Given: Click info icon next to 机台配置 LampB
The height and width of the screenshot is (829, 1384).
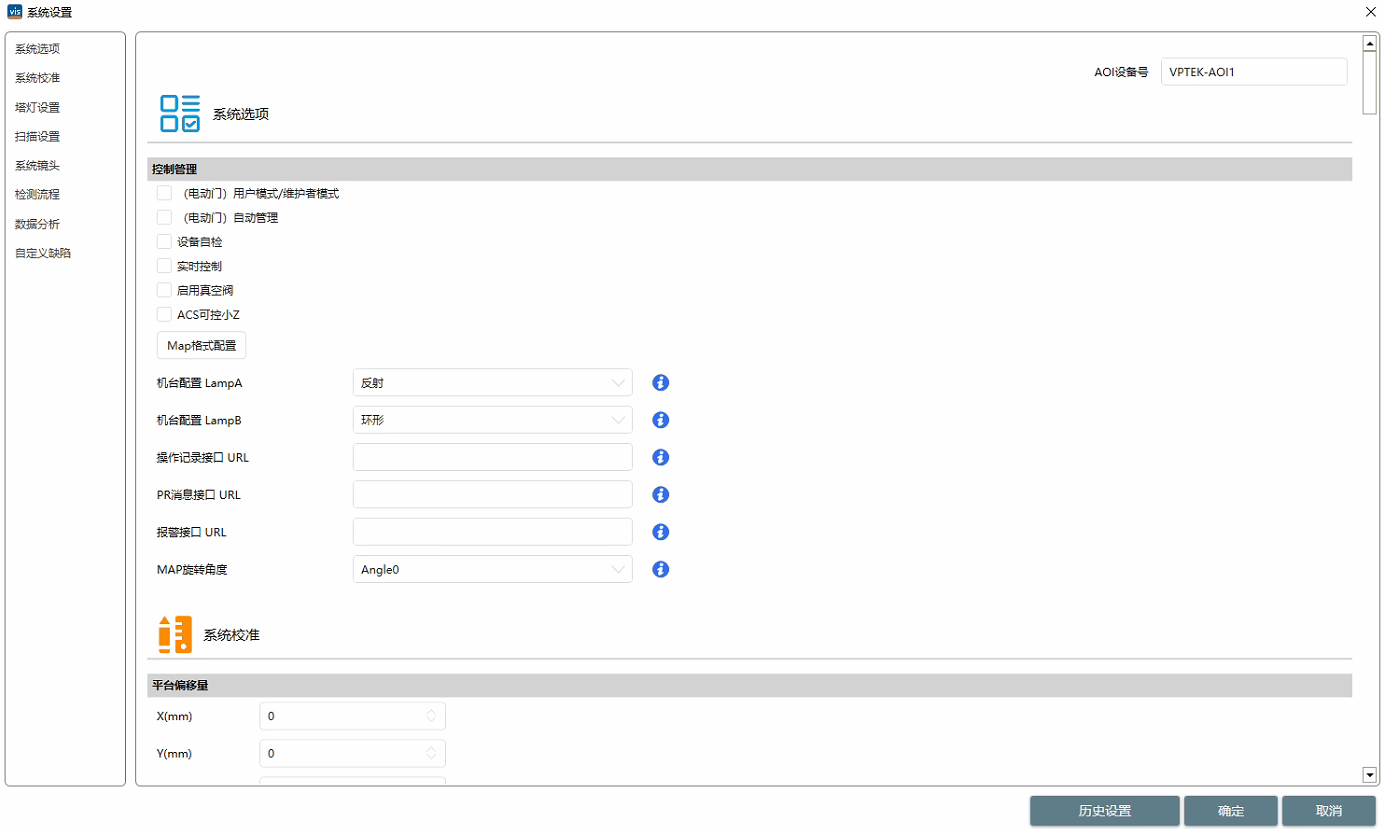Looking at the screenshot, I should click(660, 420).
